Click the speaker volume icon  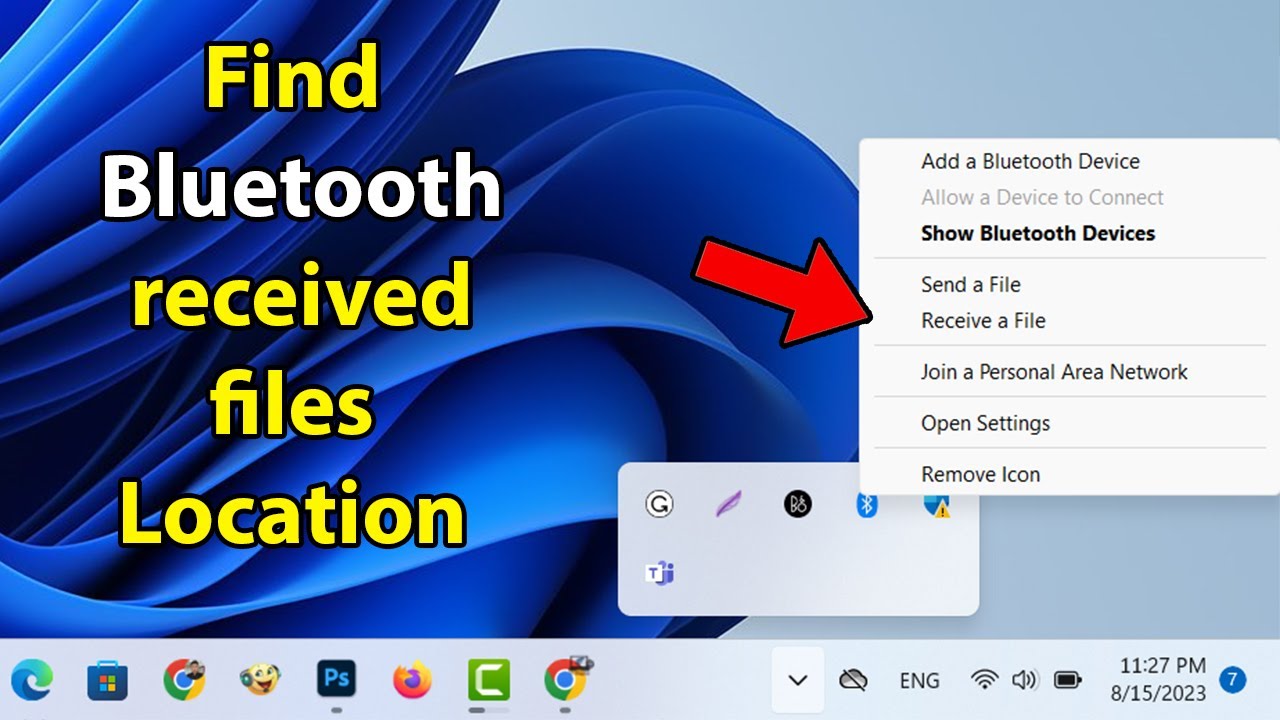1025,680
